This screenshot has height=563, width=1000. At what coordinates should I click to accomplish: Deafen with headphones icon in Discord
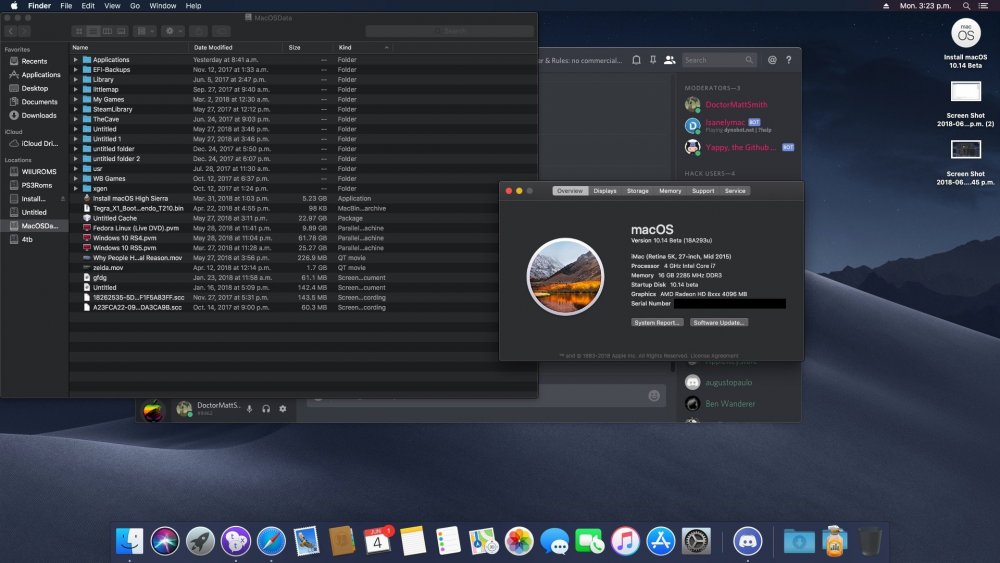pyautogui.click(x=266, y=409)
